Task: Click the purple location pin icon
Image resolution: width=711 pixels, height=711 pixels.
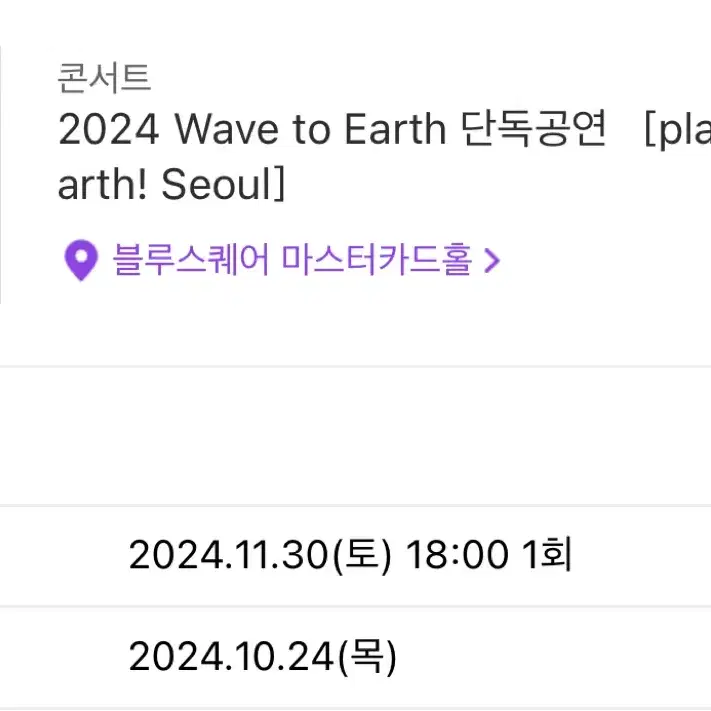Action: click(x=81, y=260)
